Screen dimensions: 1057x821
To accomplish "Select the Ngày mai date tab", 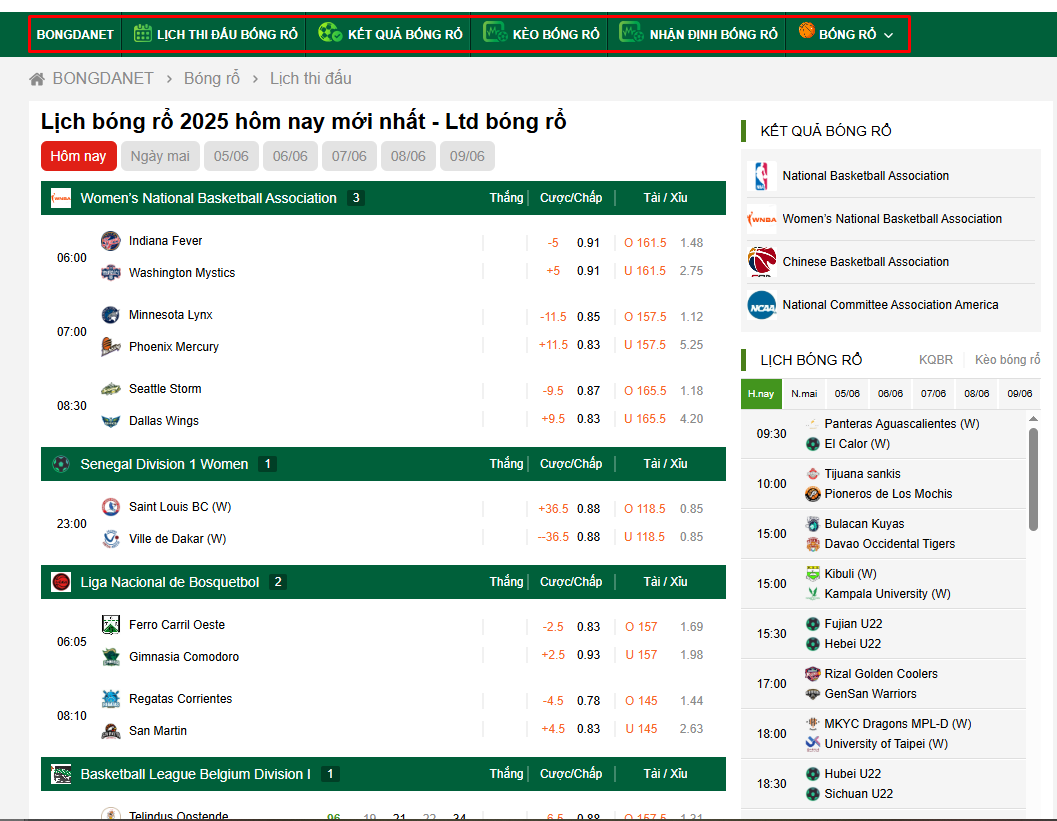I will [160, 156].
